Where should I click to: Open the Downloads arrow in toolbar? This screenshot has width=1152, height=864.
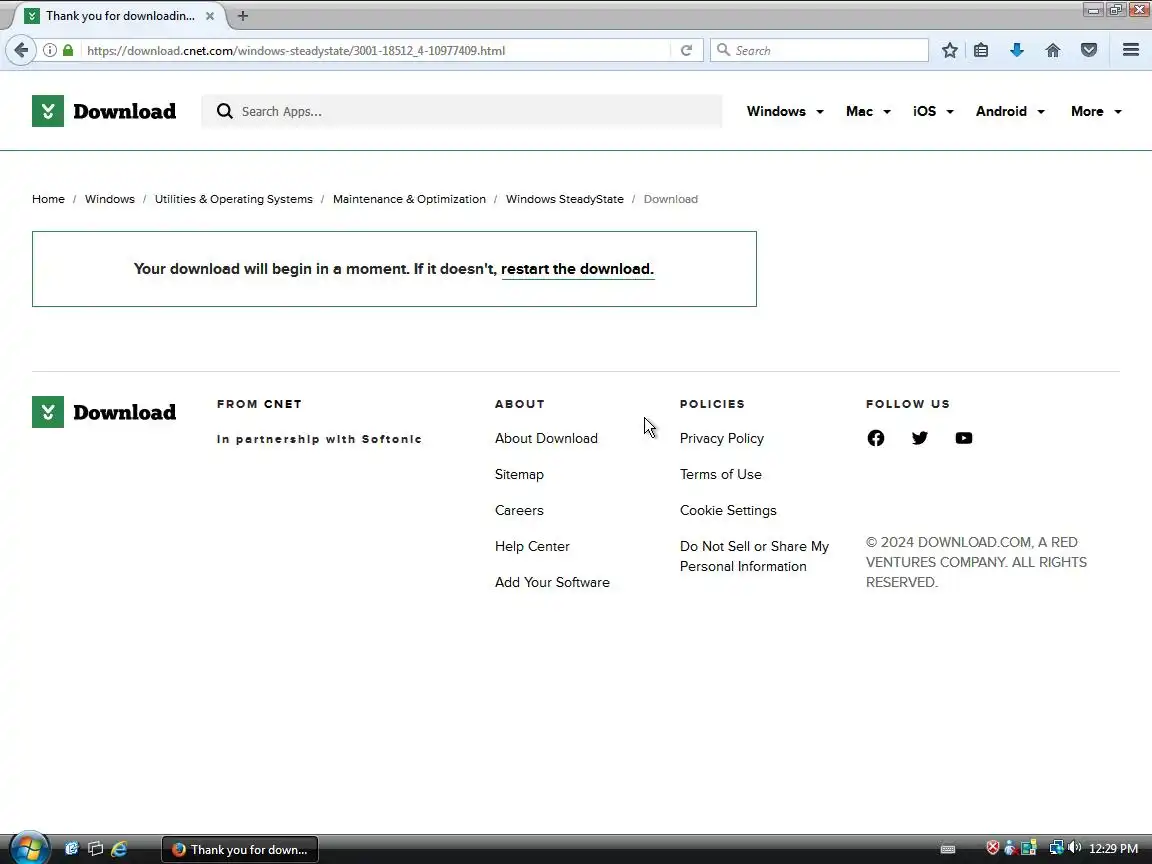tap(1017, 50)
